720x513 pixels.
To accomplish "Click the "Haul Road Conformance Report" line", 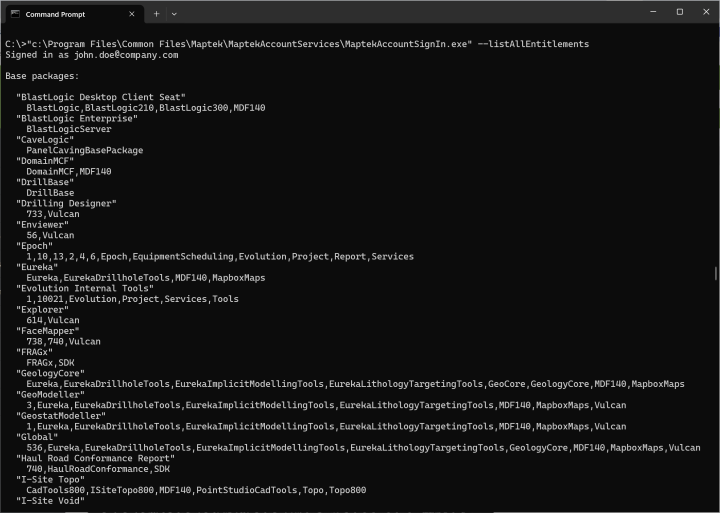I will tap(96, 458).
